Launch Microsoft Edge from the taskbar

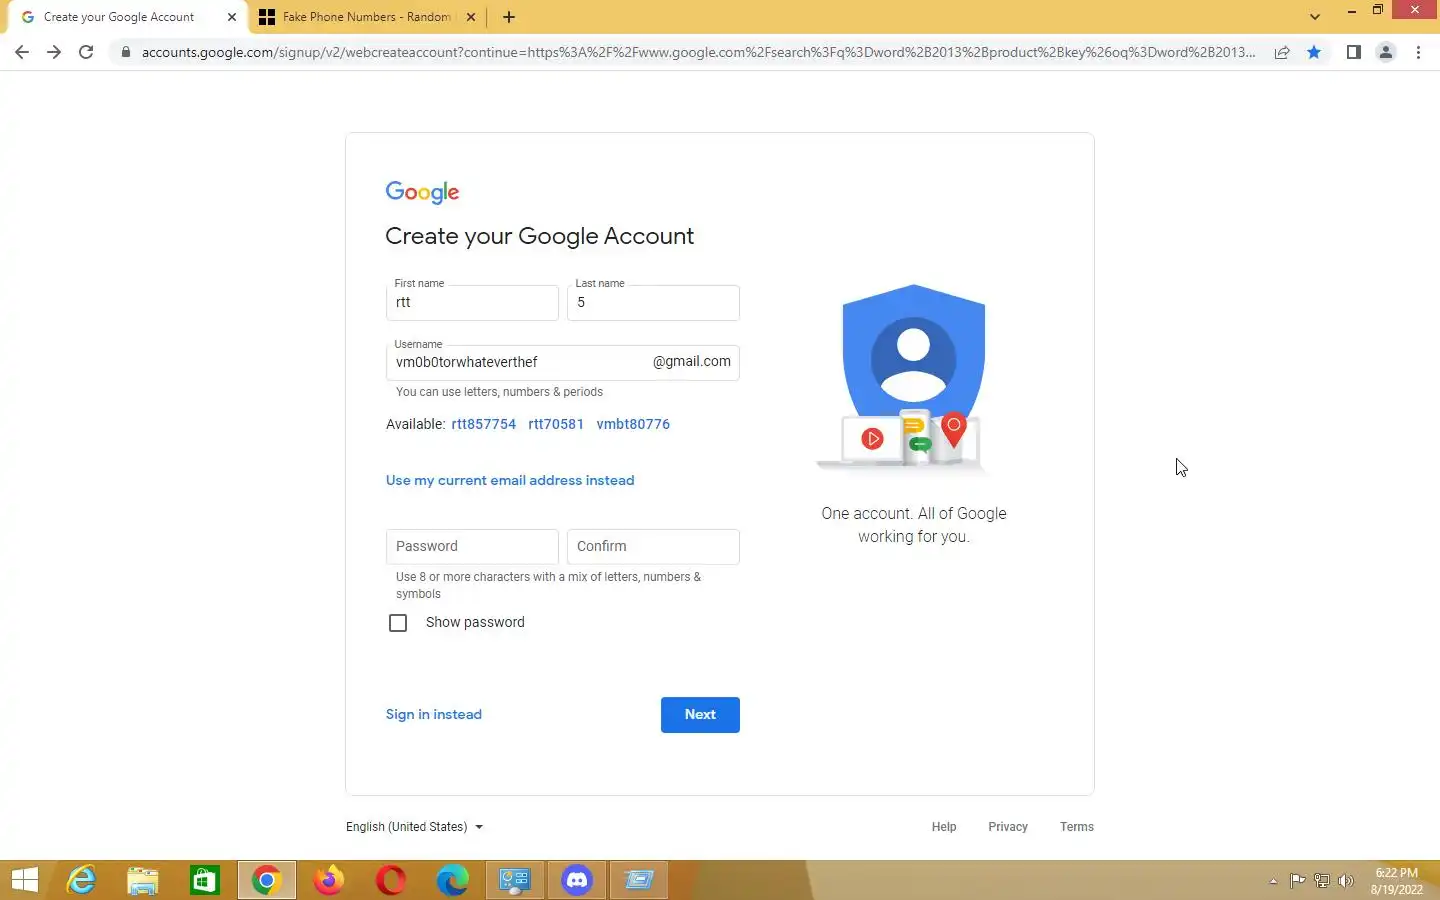pyautogui.click(x=453, y=880)
